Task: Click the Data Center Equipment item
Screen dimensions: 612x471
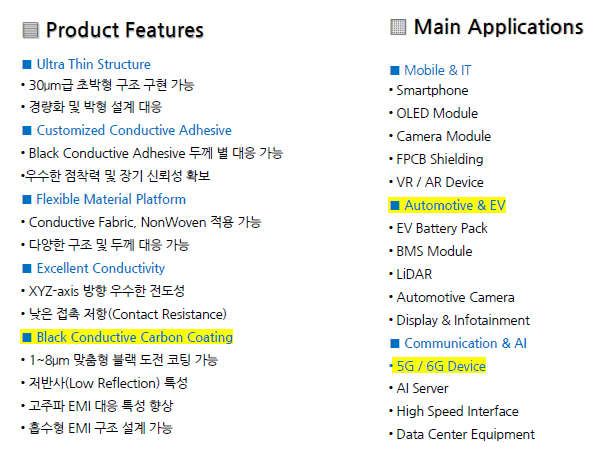Action: 466,434
